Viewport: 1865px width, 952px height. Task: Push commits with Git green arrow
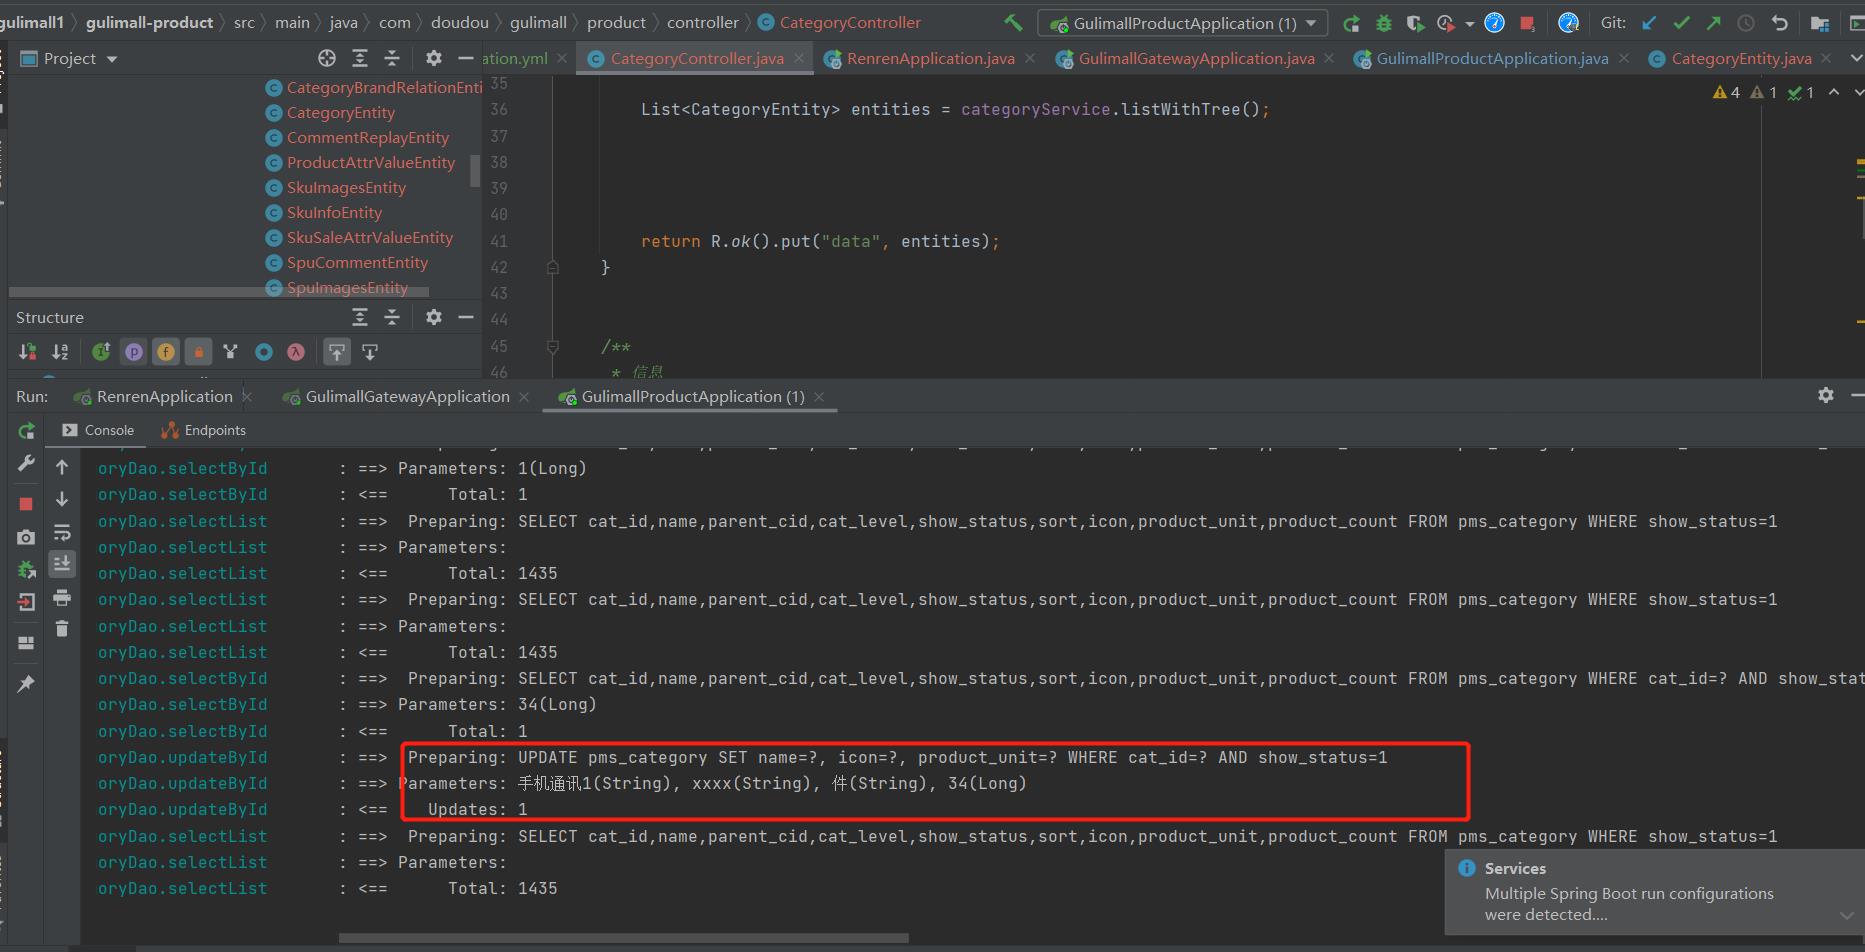click(1713, 23)
